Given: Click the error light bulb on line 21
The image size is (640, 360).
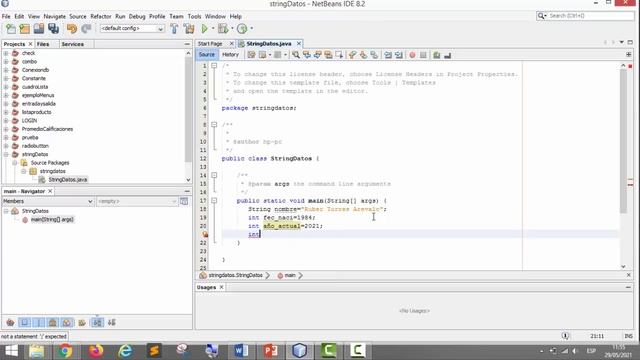Looking at the screenshot, I should click(205, 234).
